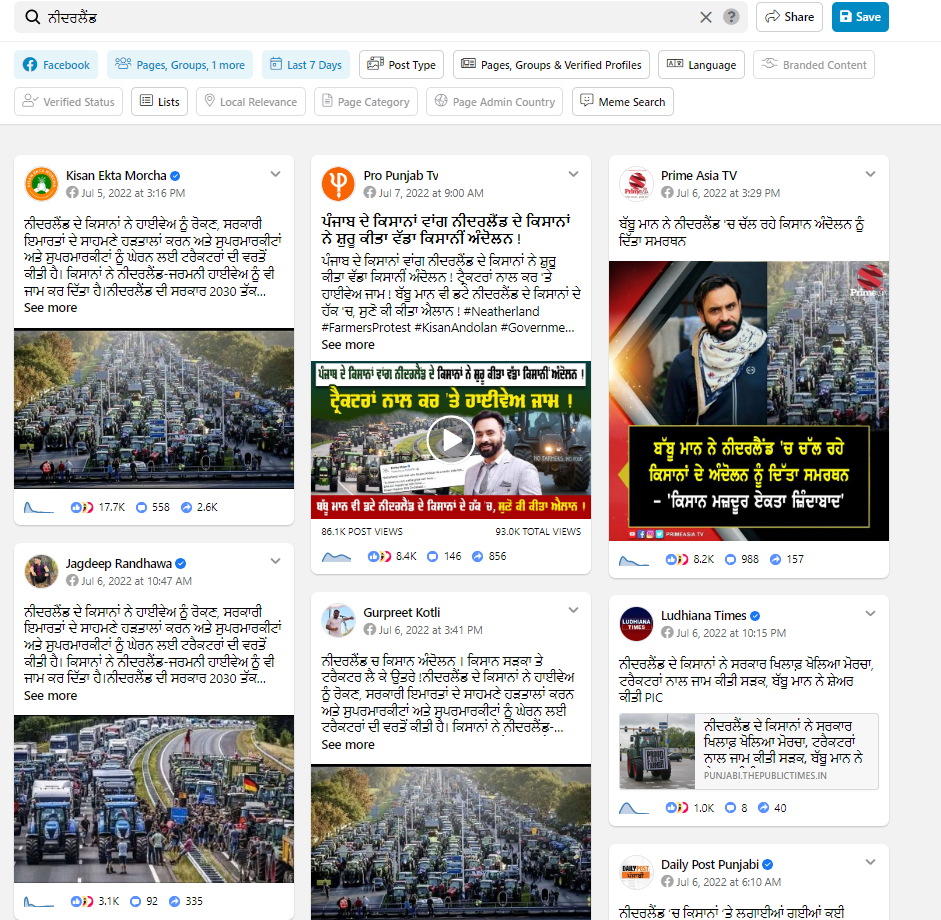Clear the search field with X icon
Image resolution: width=941 pixels, height=920 pixels.
coord(706,17)
